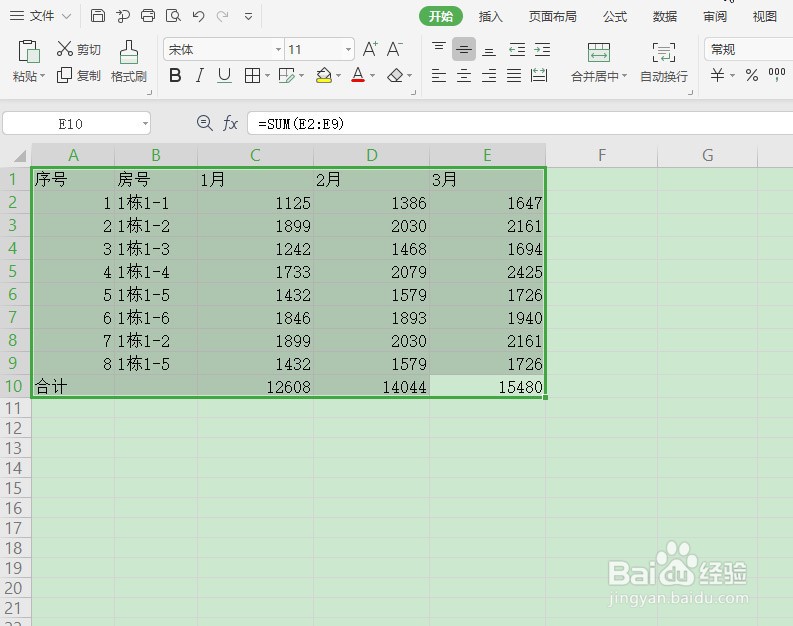Open number format 常规 combo box

[748, 50]
